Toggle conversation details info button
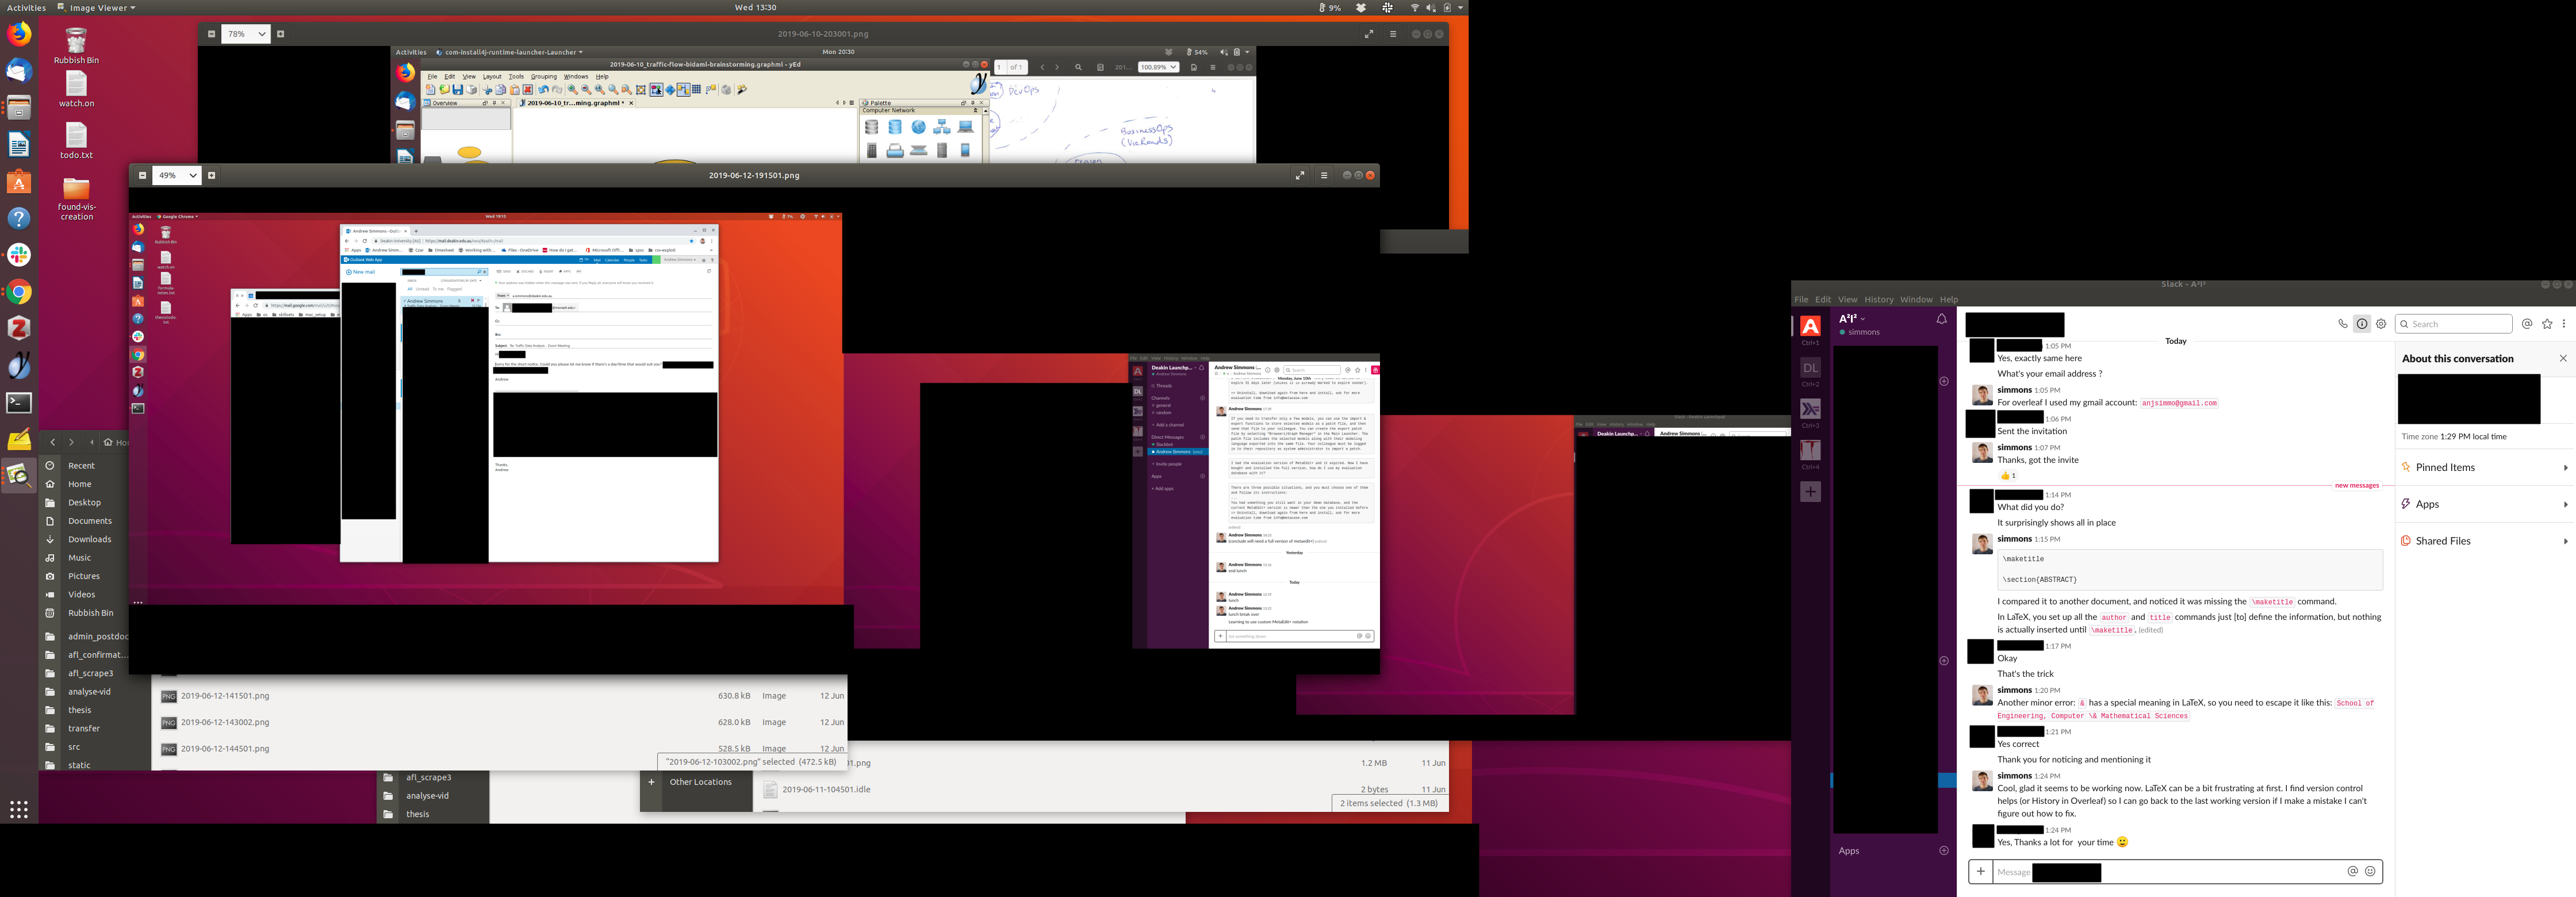Screen dimensions: 2576x897 click(2362, 324)
